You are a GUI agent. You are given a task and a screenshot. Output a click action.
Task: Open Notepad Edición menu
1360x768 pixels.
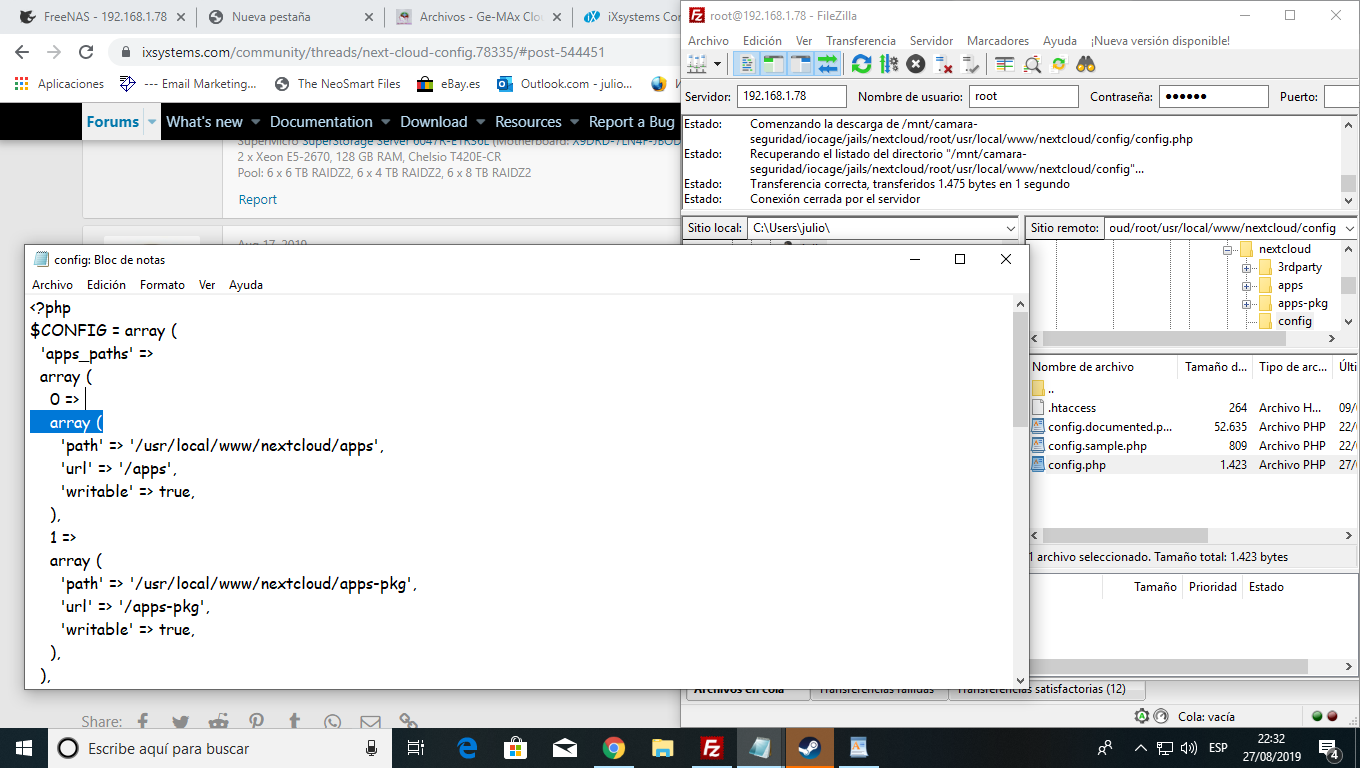pyautogui.click(x=106, y=285)
